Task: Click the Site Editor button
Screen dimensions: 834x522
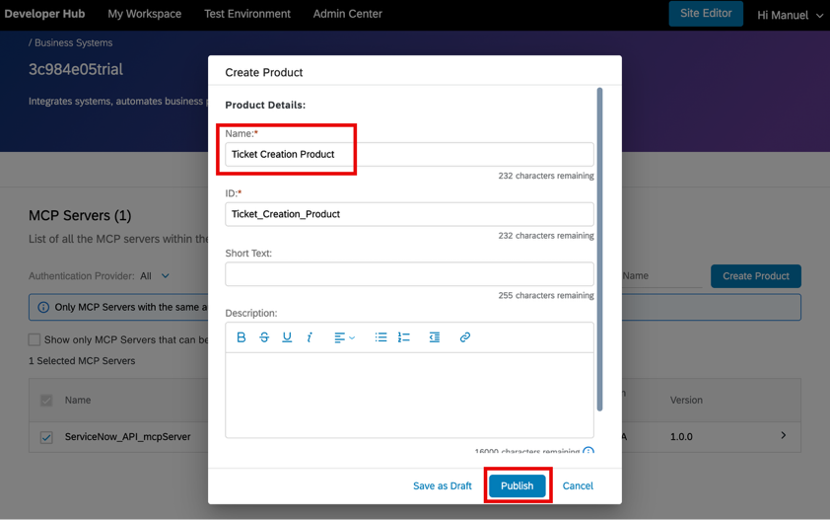Action: click(x=706, y=13)
